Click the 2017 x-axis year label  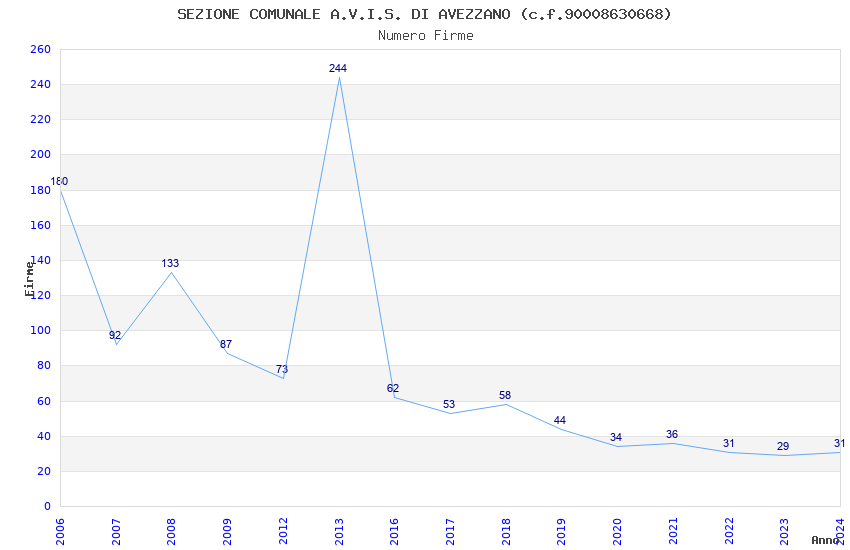point(450,532)
